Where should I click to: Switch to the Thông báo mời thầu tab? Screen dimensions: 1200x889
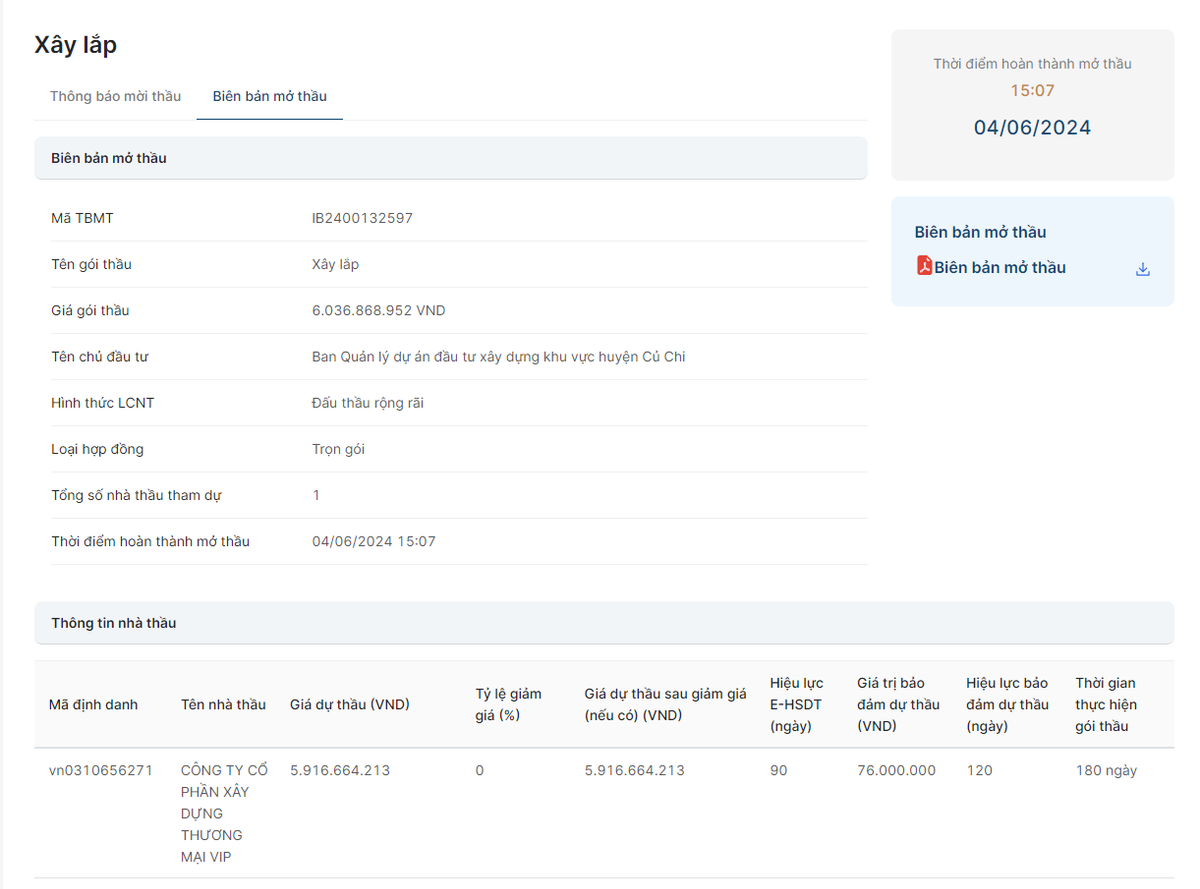116,96
